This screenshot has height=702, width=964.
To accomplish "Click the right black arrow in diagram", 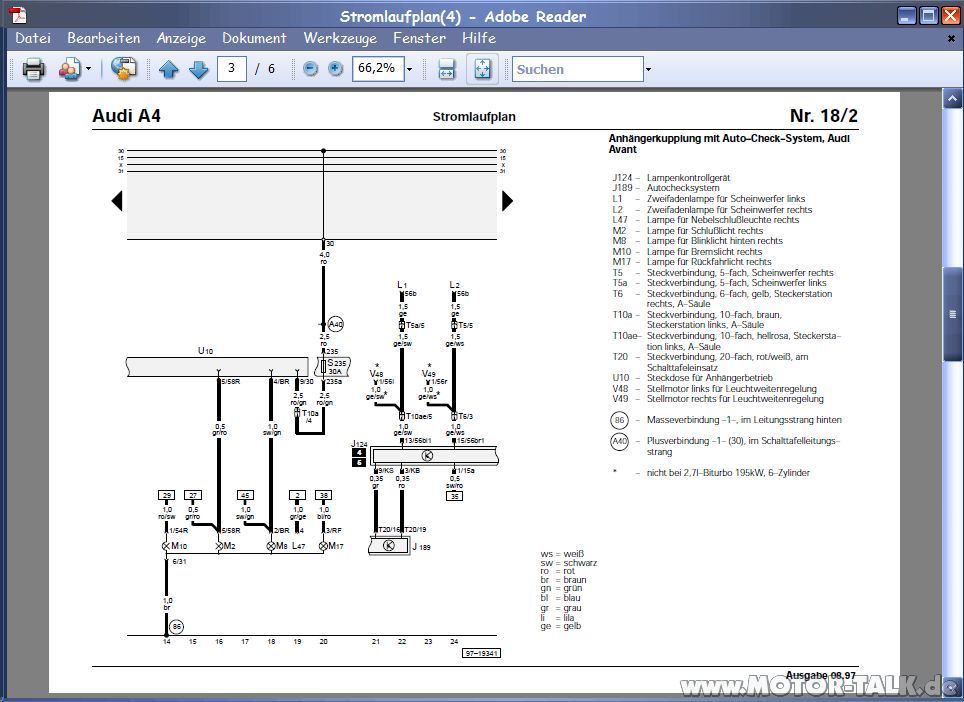I will click(507, 200).
